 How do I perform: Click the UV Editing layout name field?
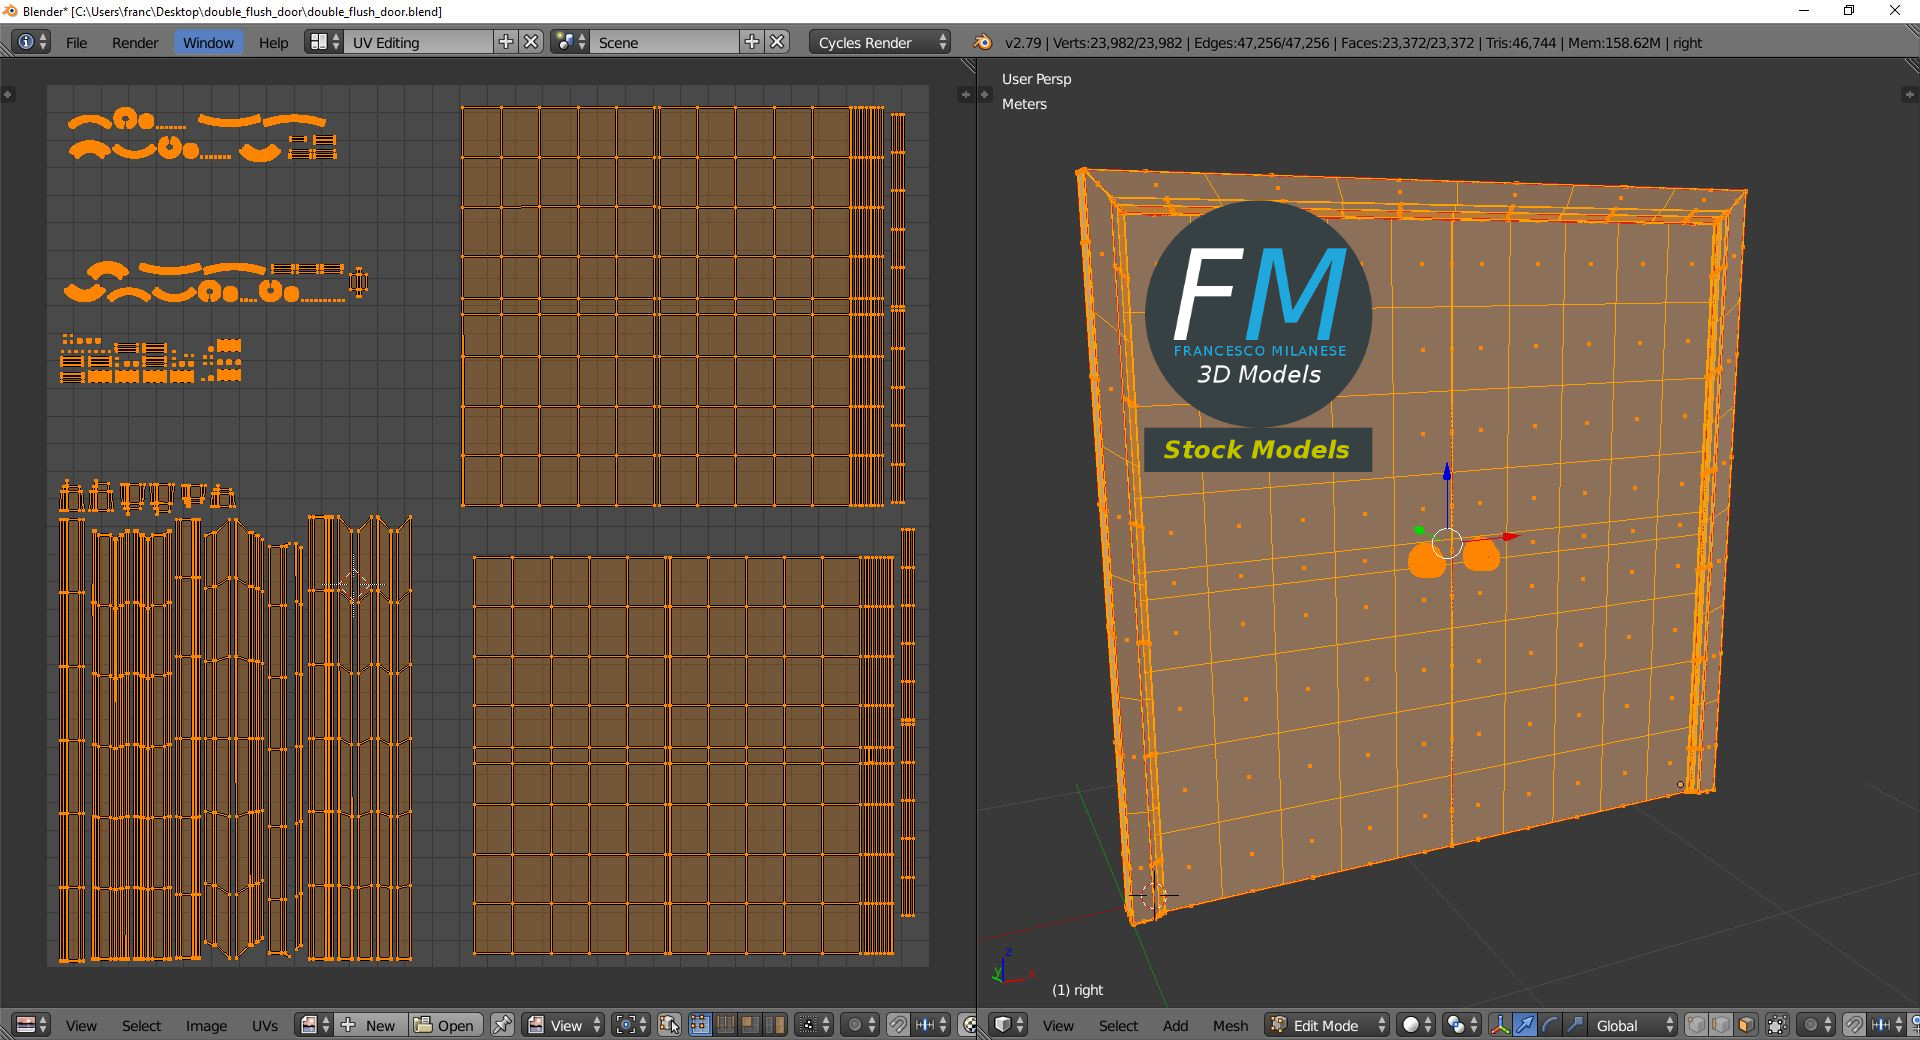click(418, 42)
